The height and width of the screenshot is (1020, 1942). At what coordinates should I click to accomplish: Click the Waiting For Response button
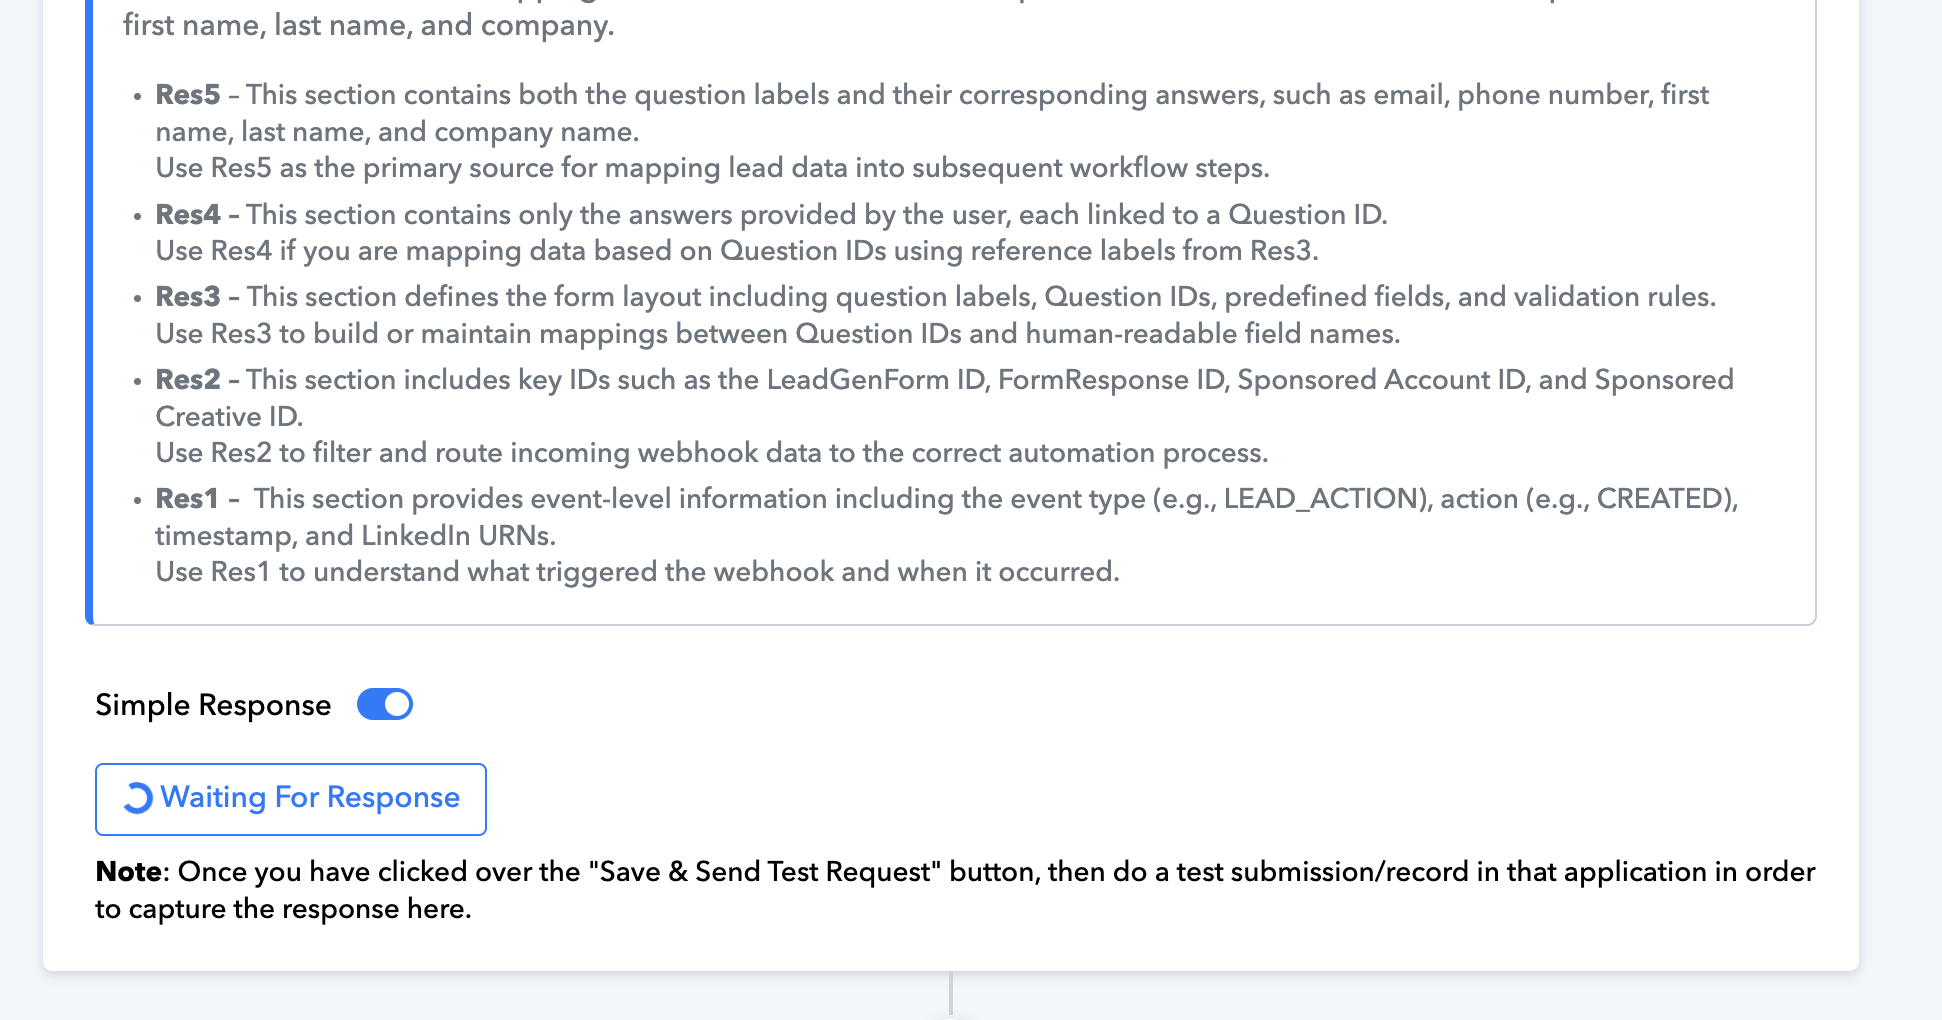pyautogui.click(x=291, y=799)
